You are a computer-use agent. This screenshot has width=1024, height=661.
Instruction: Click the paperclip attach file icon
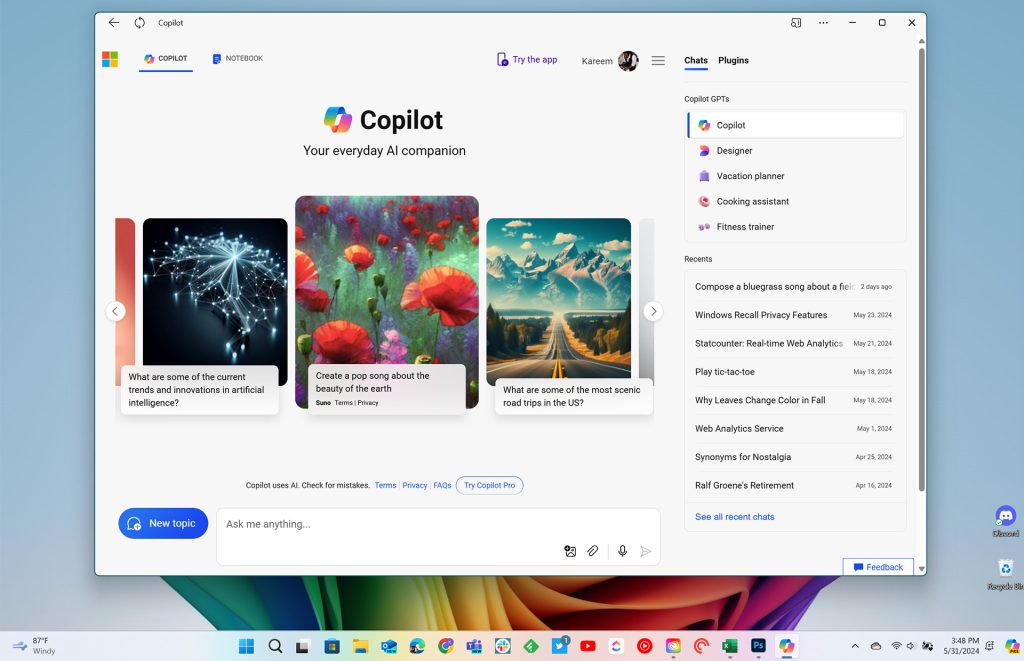(592, 551)
